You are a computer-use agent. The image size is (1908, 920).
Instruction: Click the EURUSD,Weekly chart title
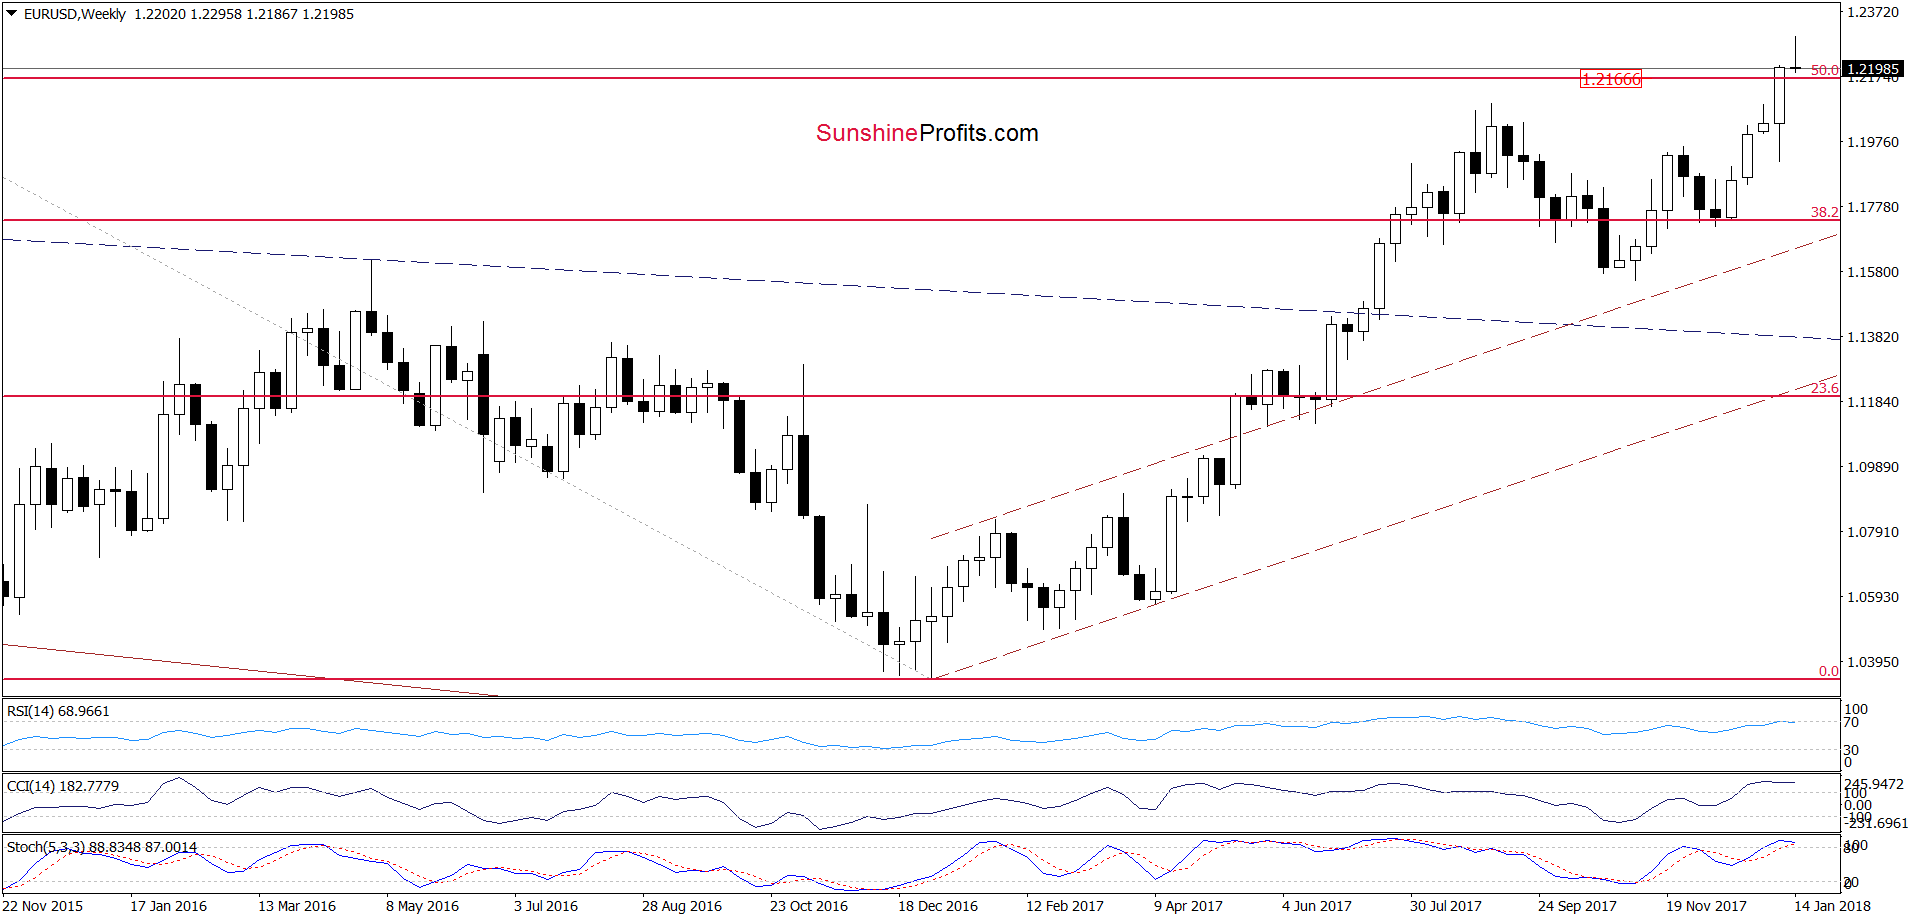(75, 14)
